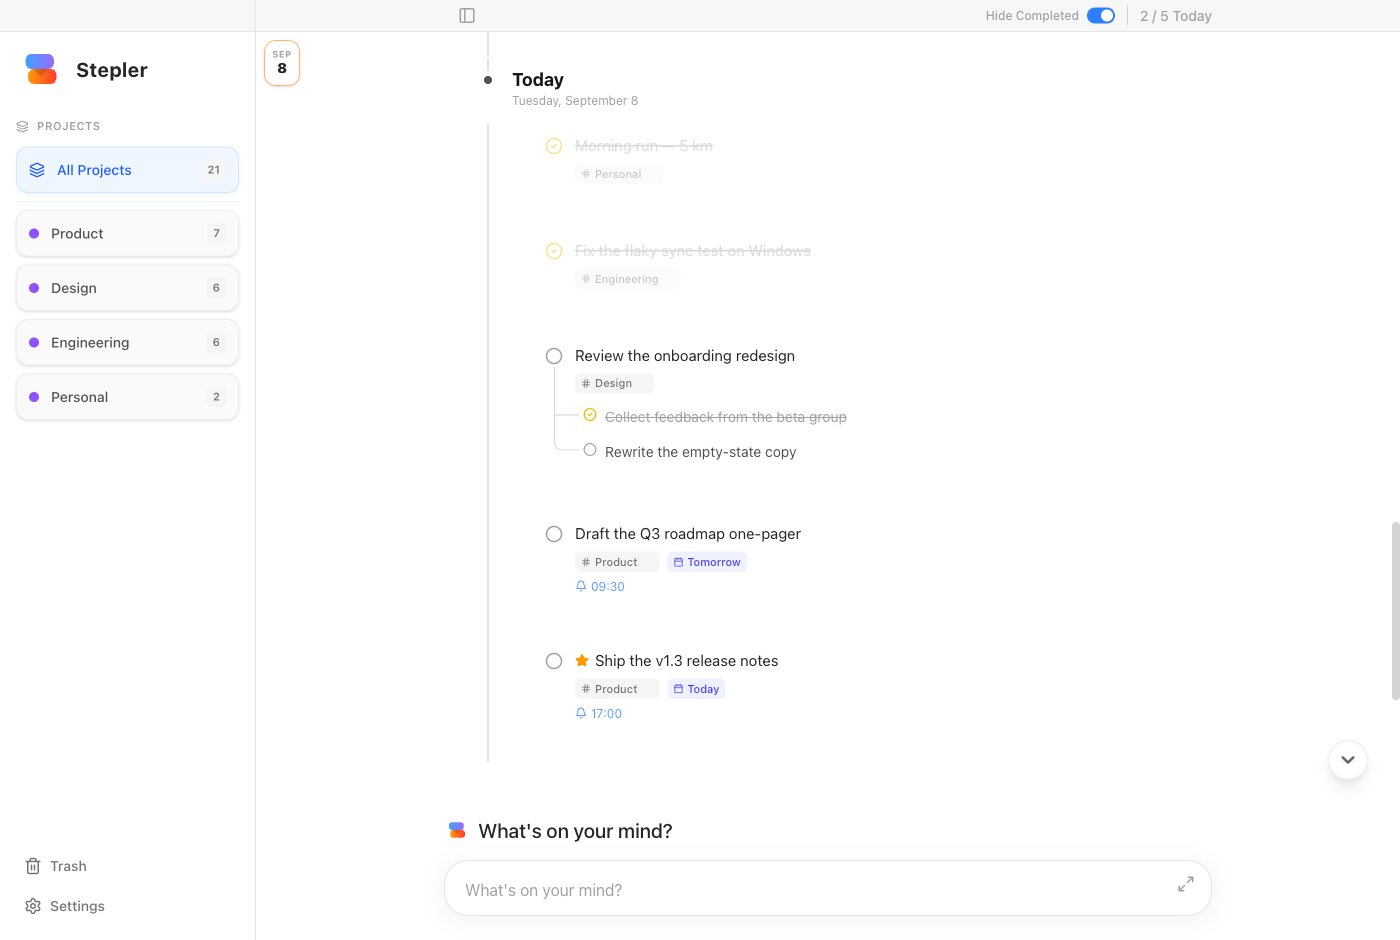Click the Tomorrow due date tag
This screenshot has width=1400, height=940.
[707, 562]
